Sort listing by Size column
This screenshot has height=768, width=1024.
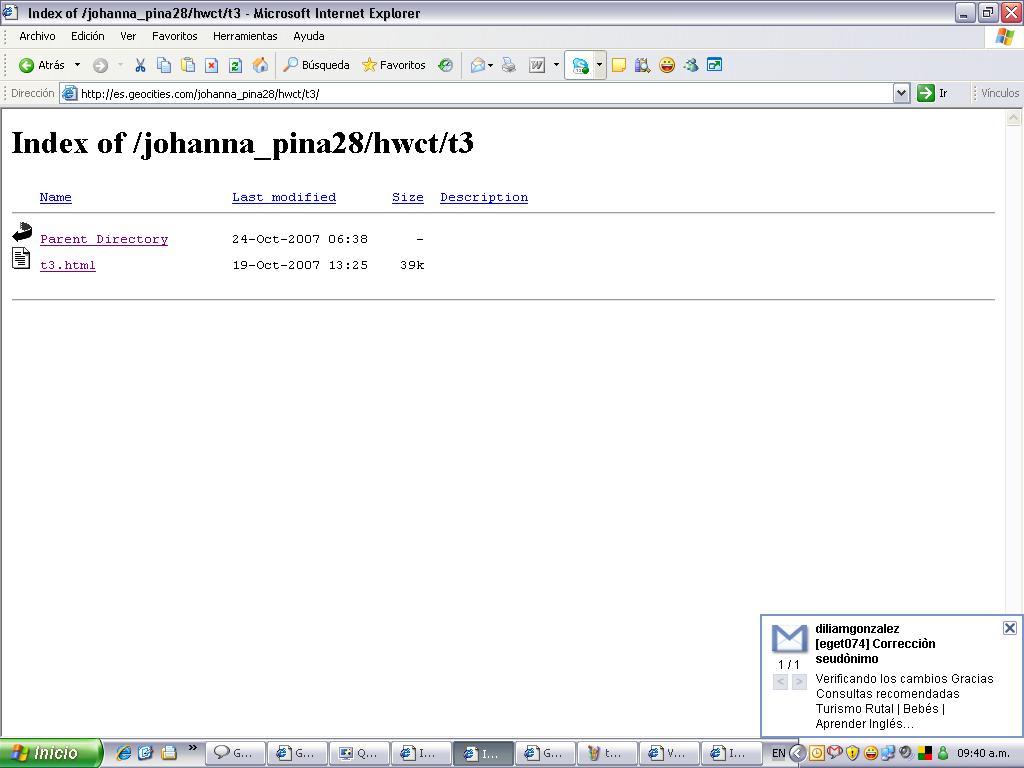(408, 197)
